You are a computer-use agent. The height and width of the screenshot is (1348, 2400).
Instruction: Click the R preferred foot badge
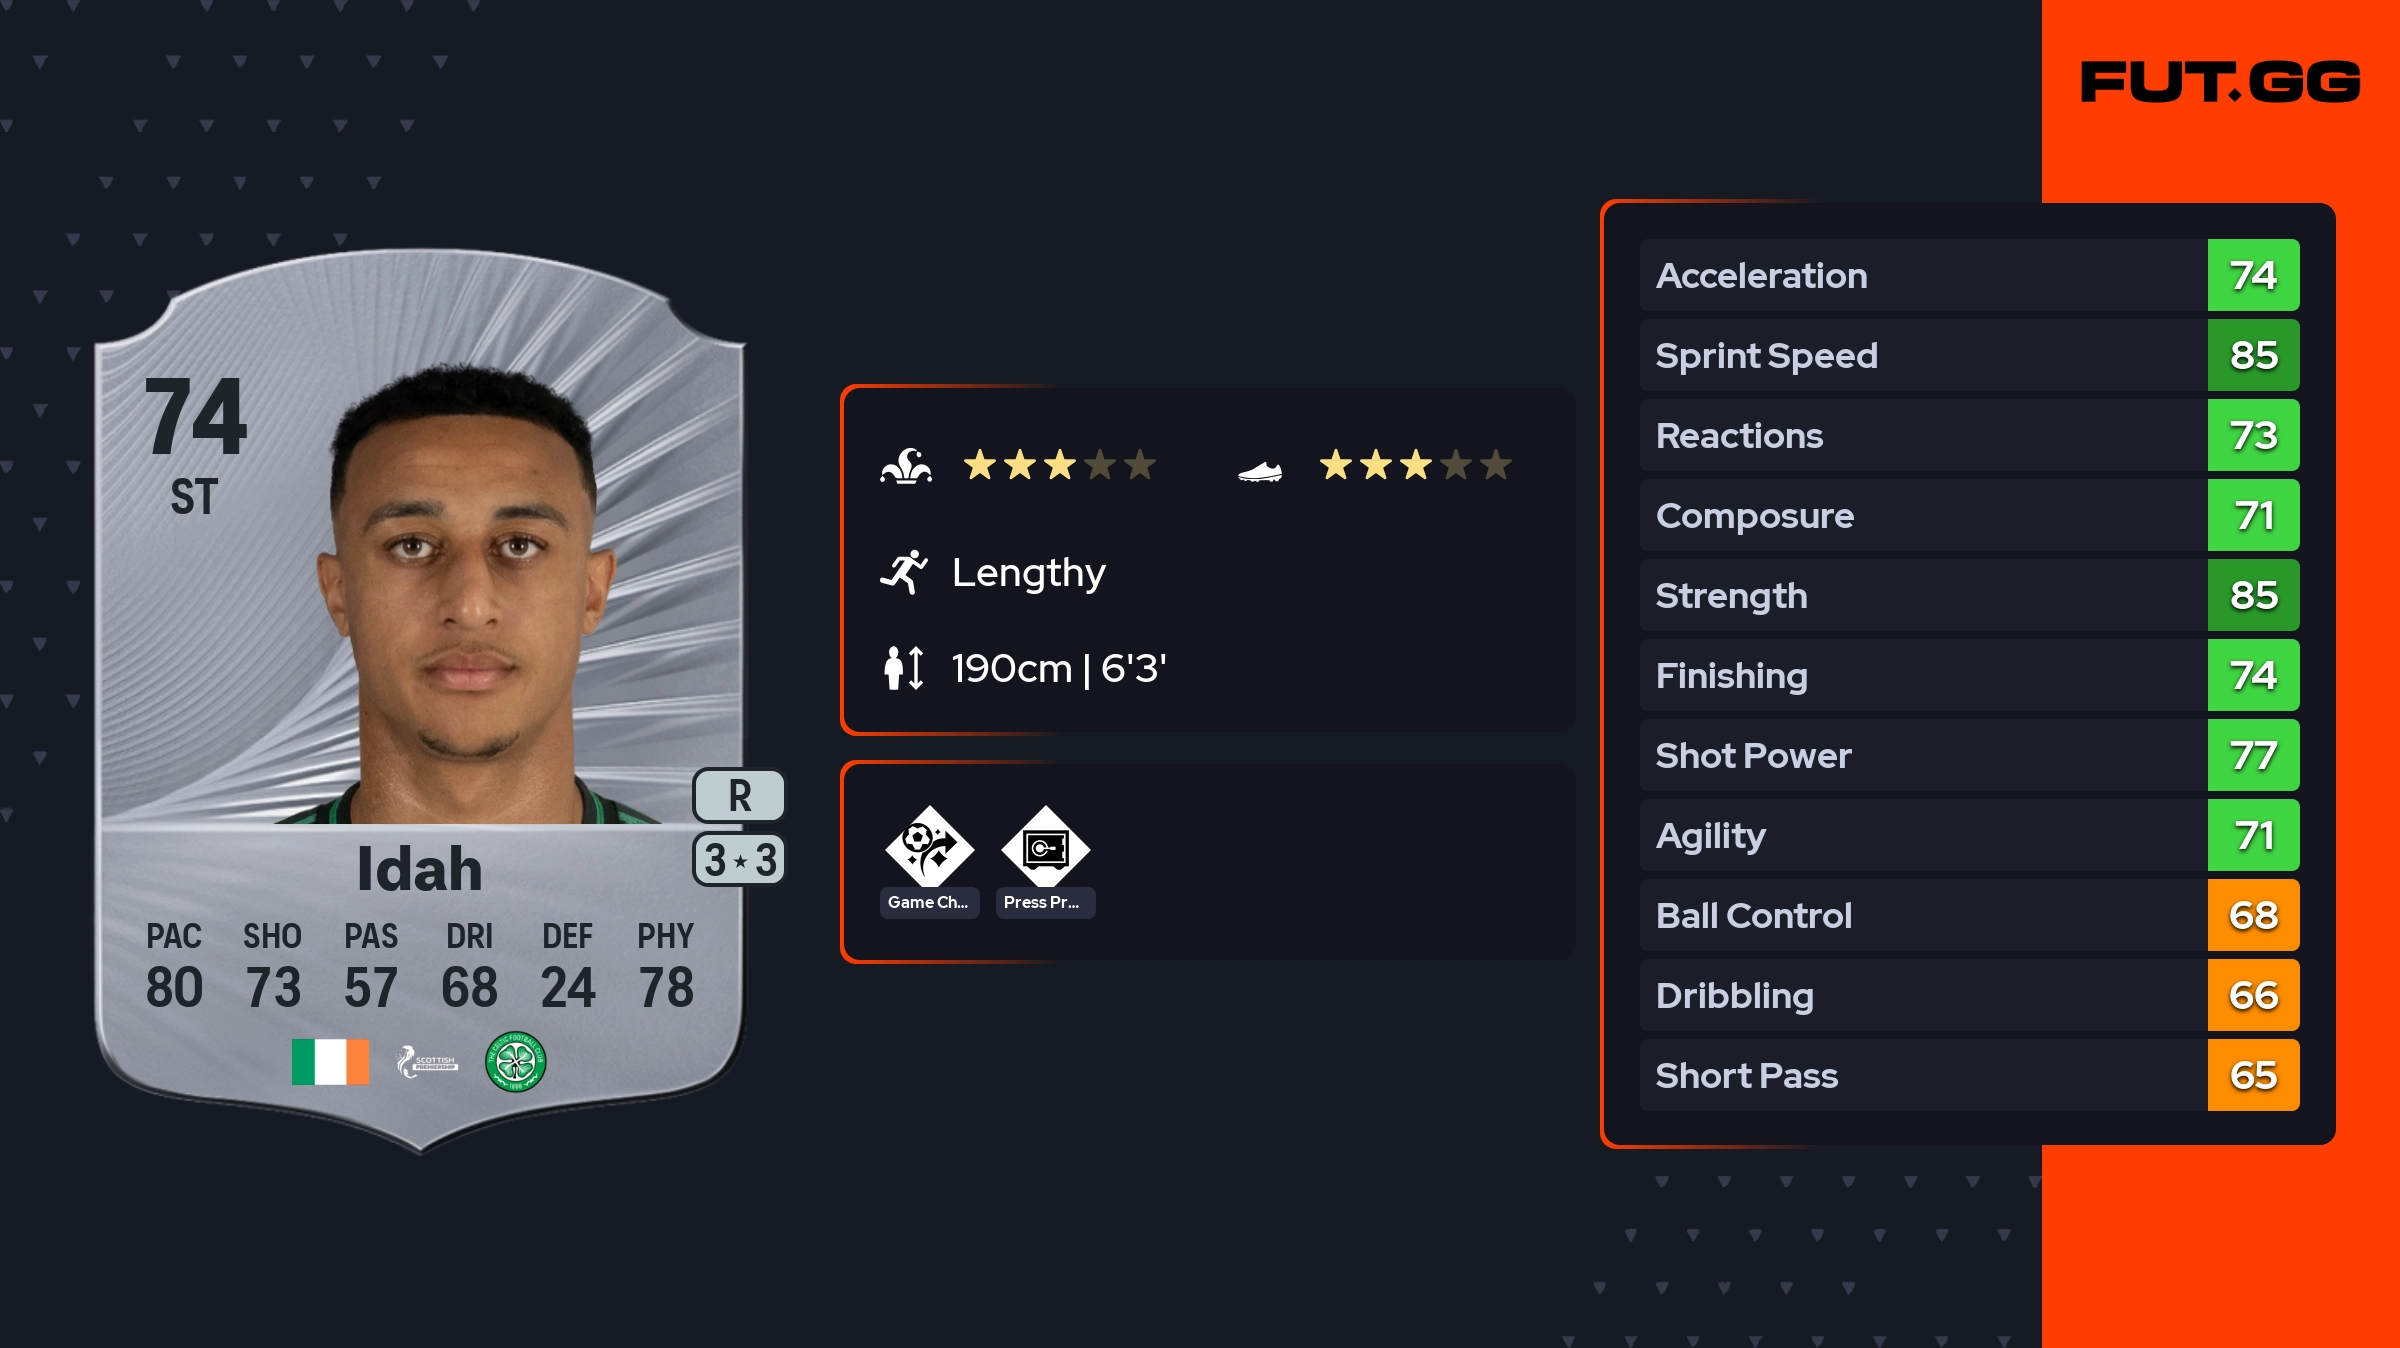click(739, 796)
